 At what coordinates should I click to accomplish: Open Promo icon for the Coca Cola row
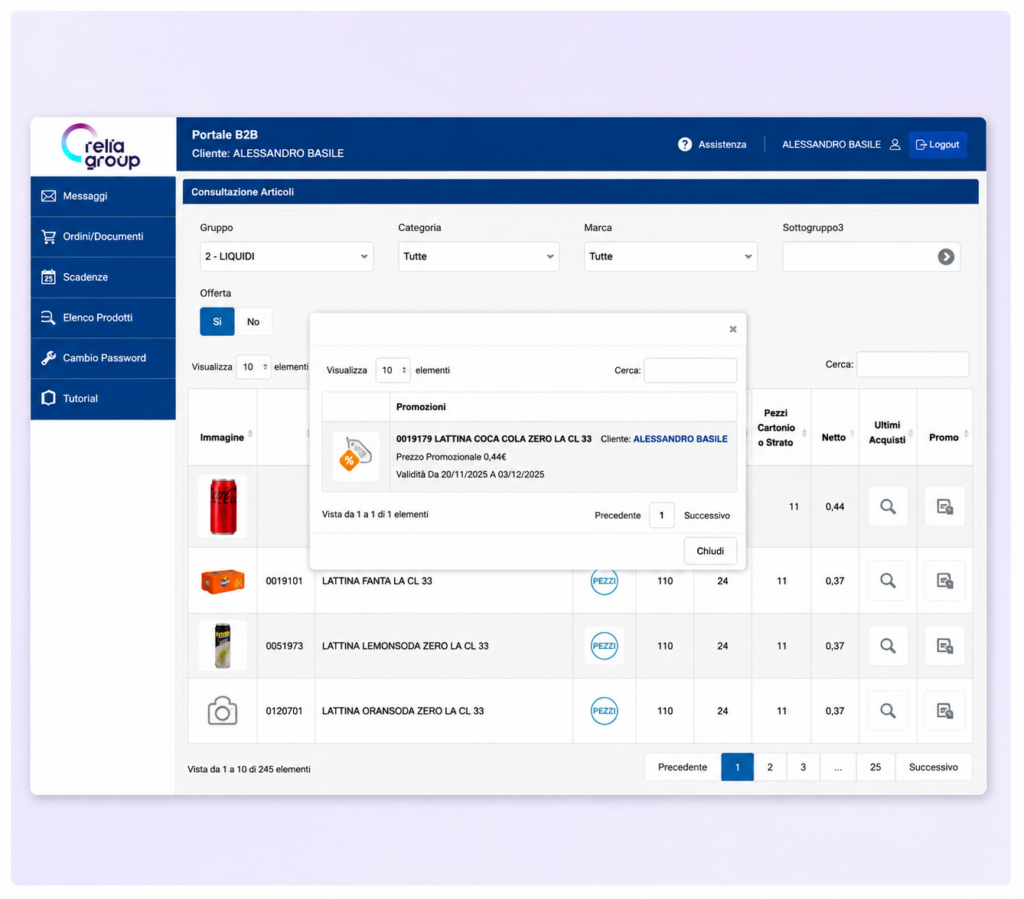pos(944,506)
